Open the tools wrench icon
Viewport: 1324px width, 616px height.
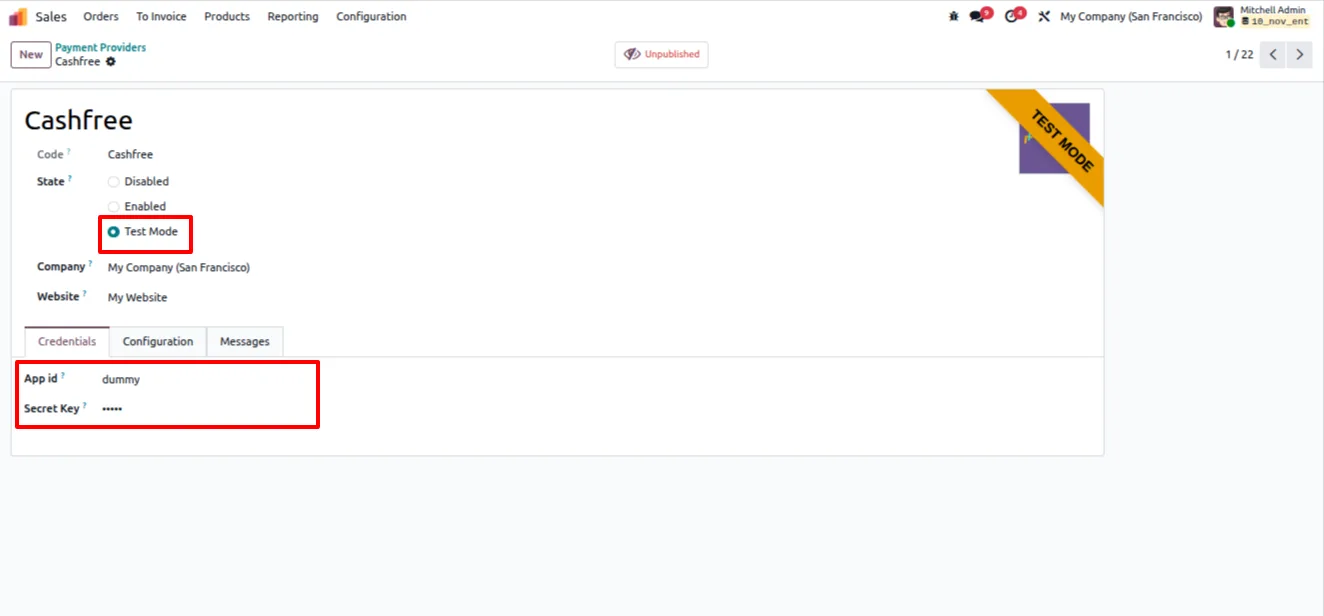[x=1044, y=16]
